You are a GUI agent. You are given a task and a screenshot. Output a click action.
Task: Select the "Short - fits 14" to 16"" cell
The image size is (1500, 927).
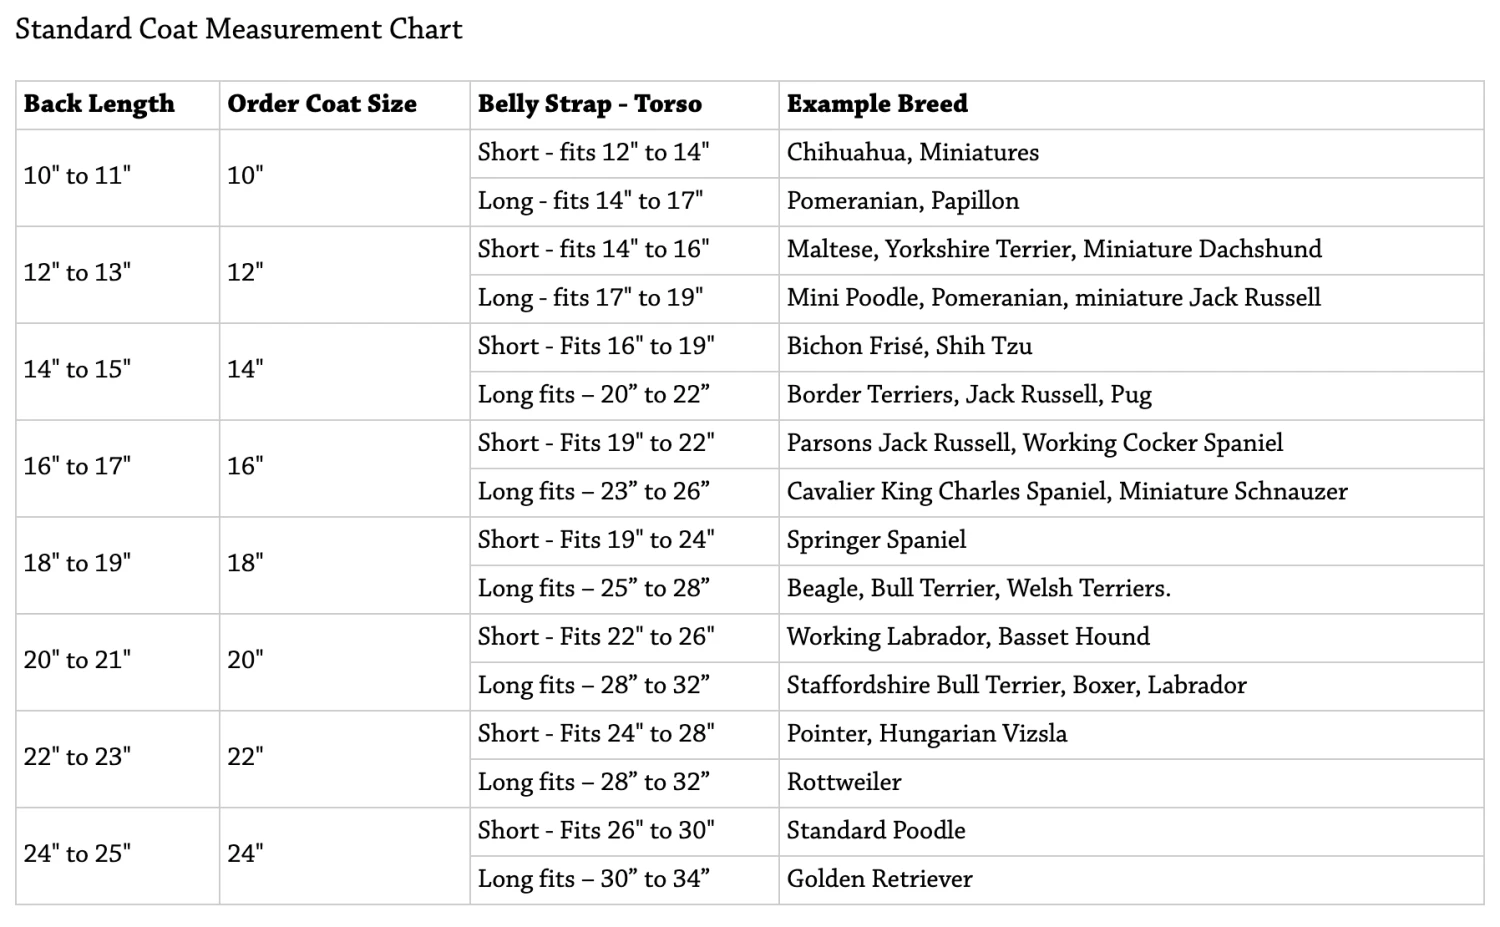point(593,249)
